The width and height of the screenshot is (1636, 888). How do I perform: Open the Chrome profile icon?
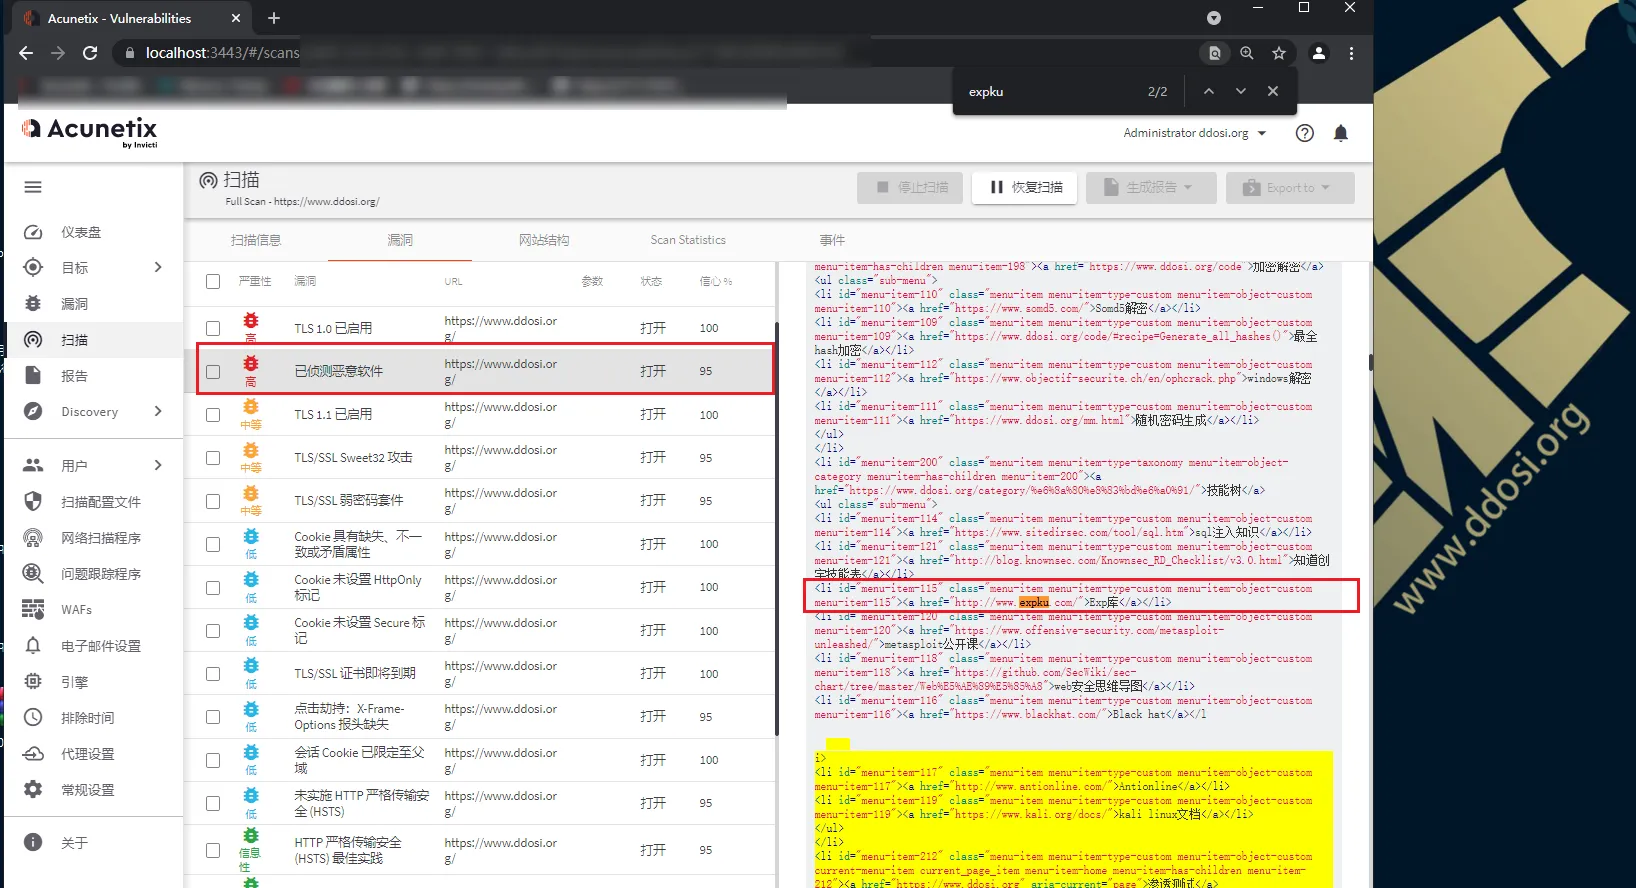(1319, 53)
